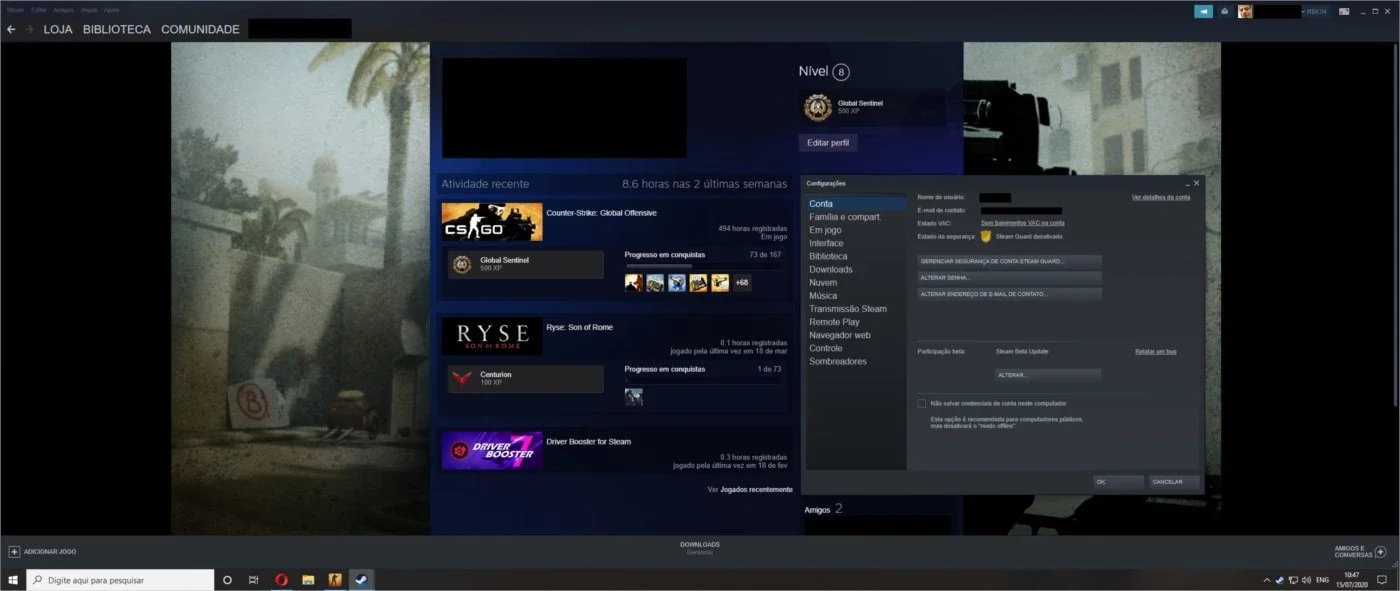Open the Counter-Strike: Global Offensive logo
The height and width of the screenshot is (591, 1400).
tap(492, 222)
